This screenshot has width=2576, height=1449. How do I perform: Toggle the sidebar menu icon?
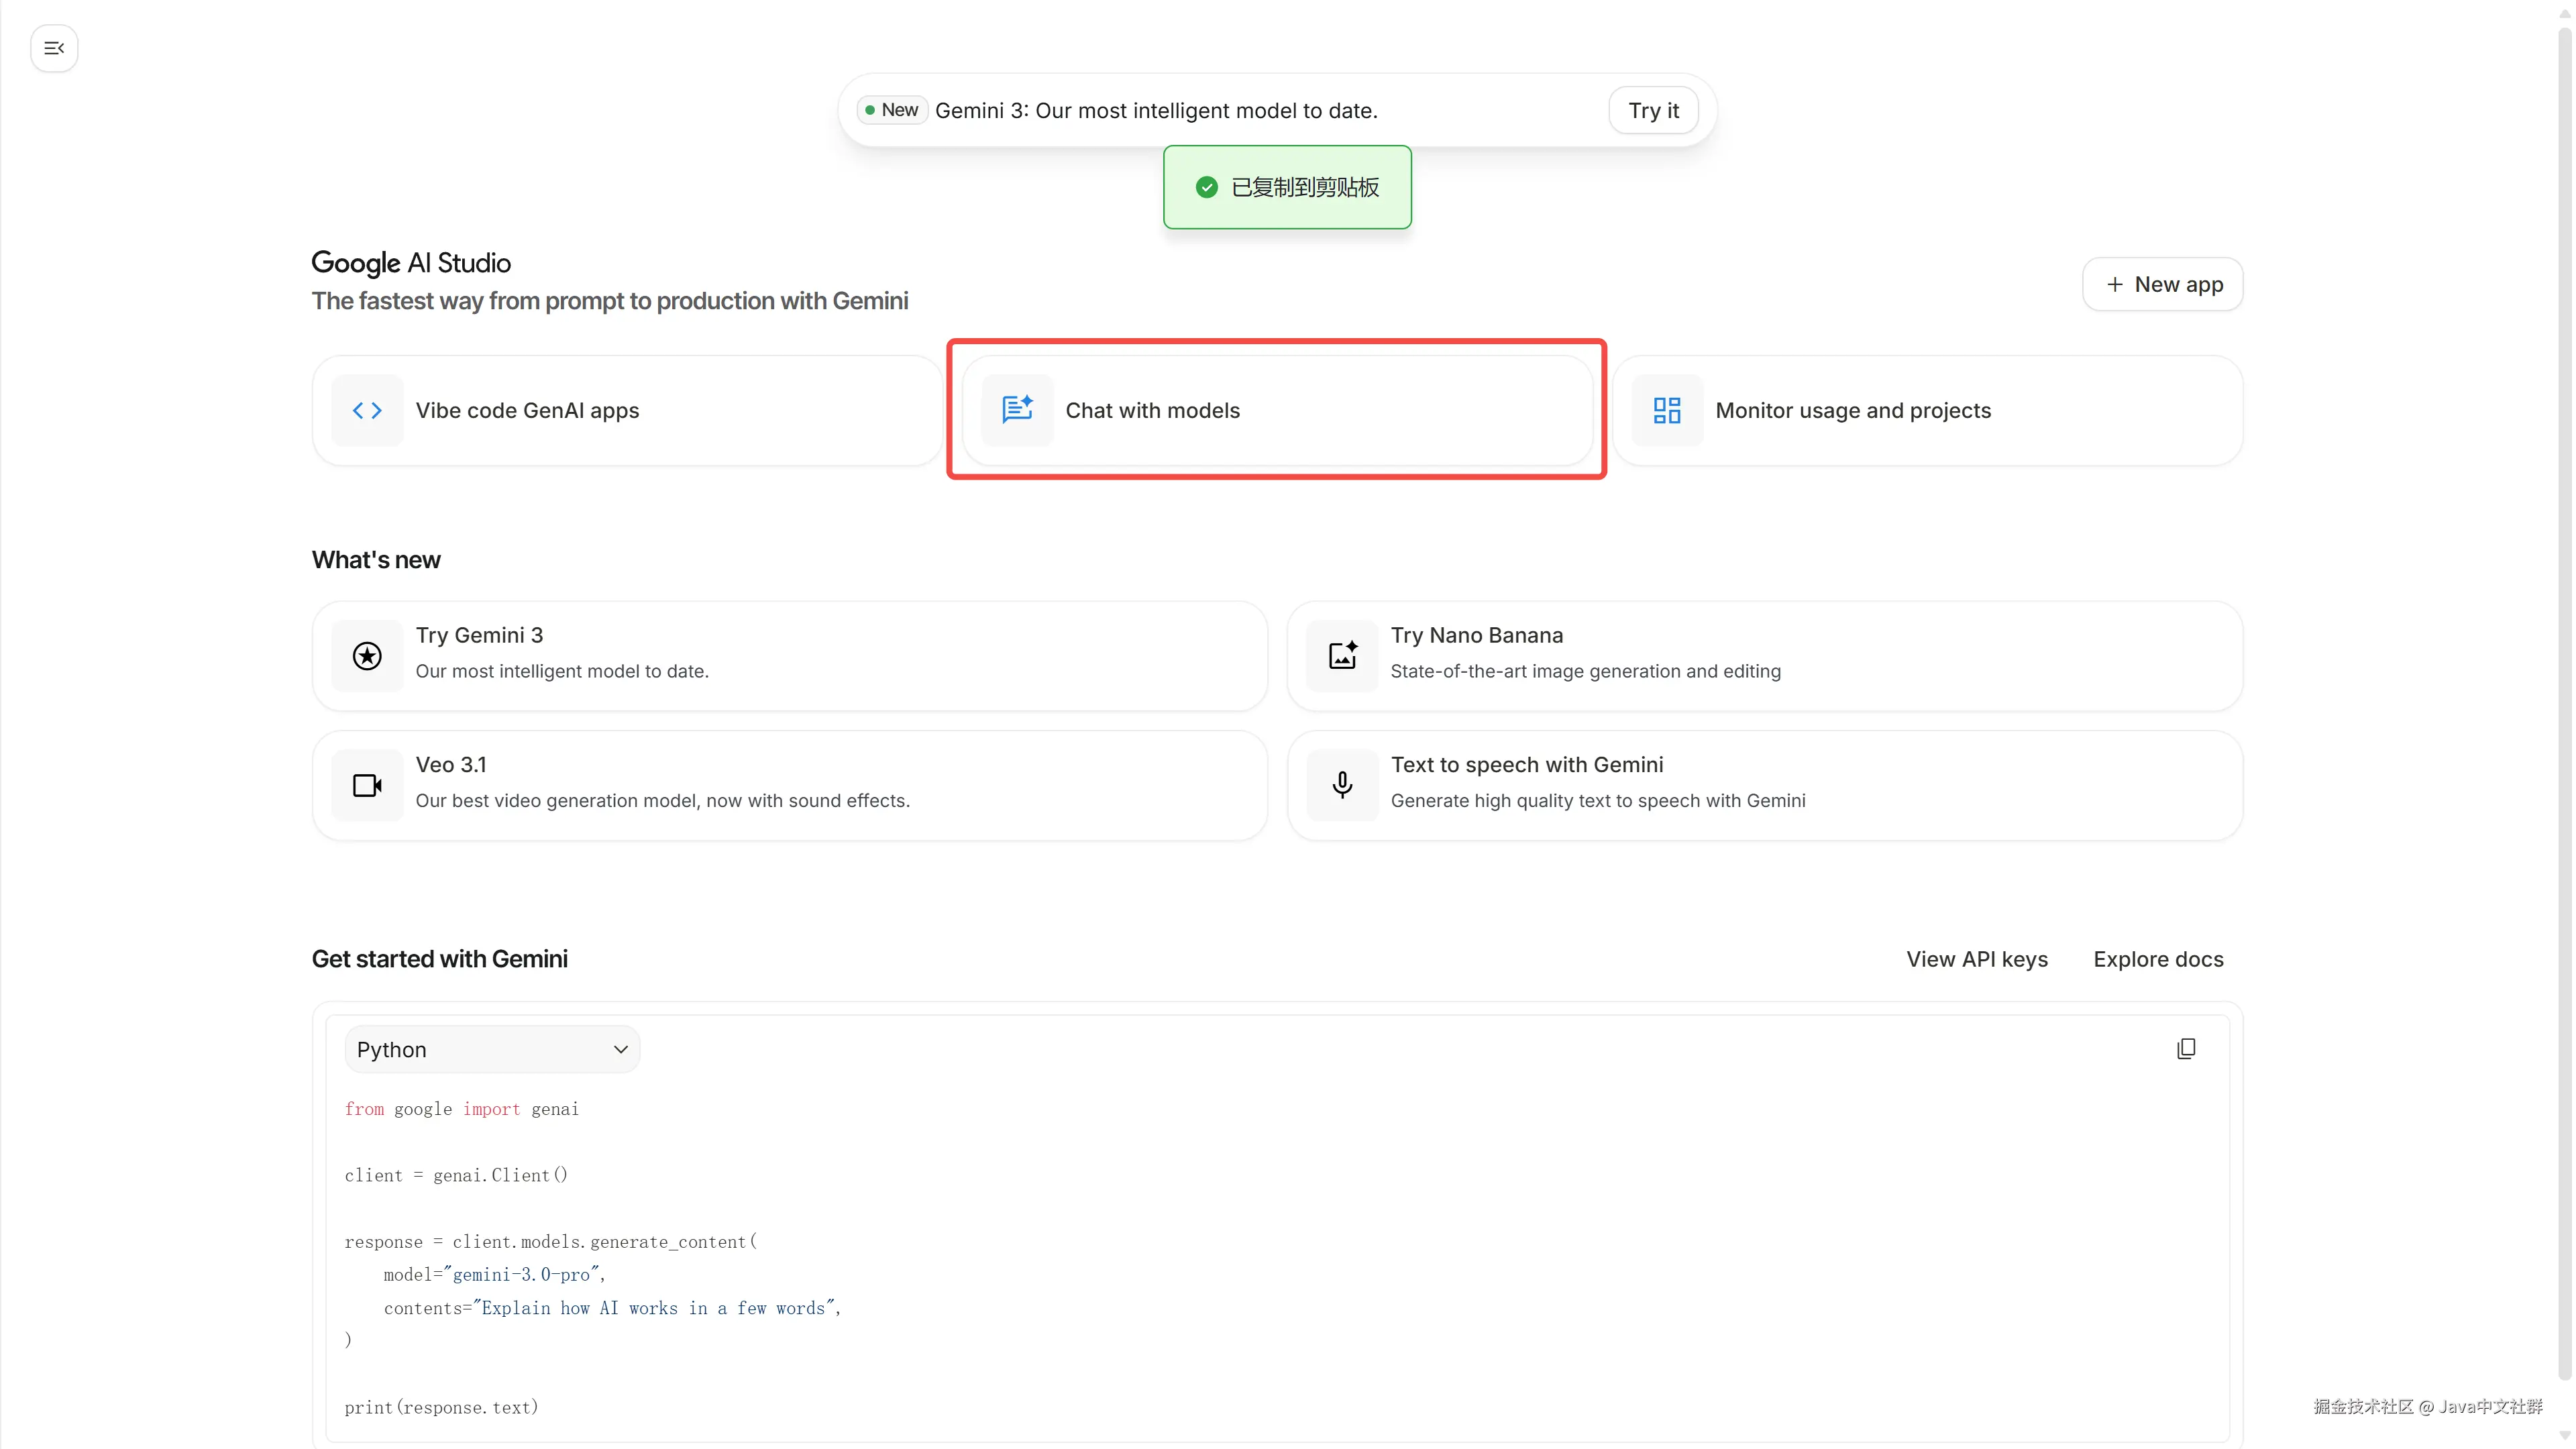click(x=54, y=48)
